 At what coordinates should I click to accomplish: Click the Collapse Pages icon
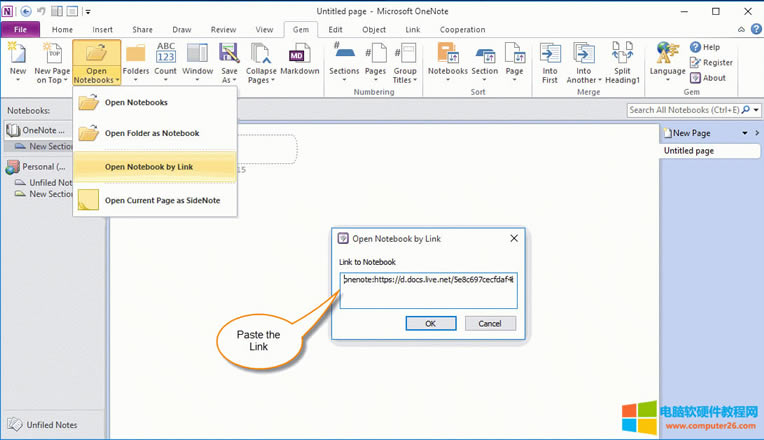[x=261, y=53]
